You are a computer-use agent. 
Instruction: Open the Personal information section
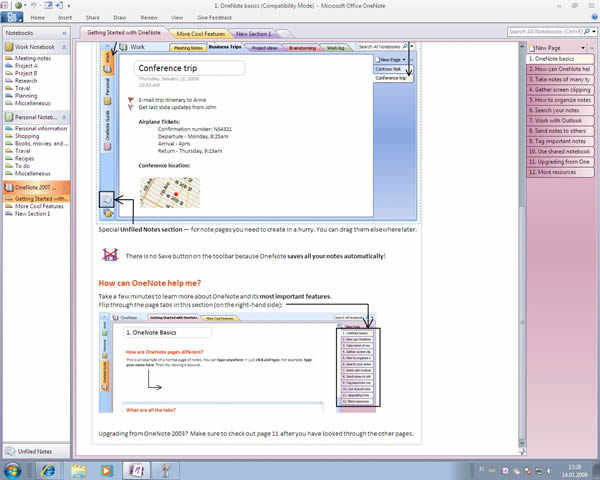click(41, 129)
